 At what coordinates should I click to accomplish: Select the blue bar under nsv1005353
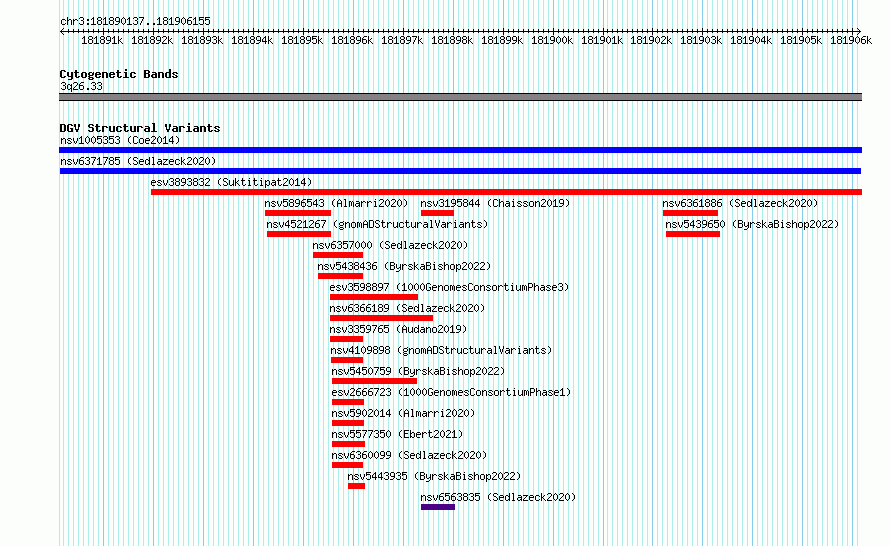(x=460, y=150)
